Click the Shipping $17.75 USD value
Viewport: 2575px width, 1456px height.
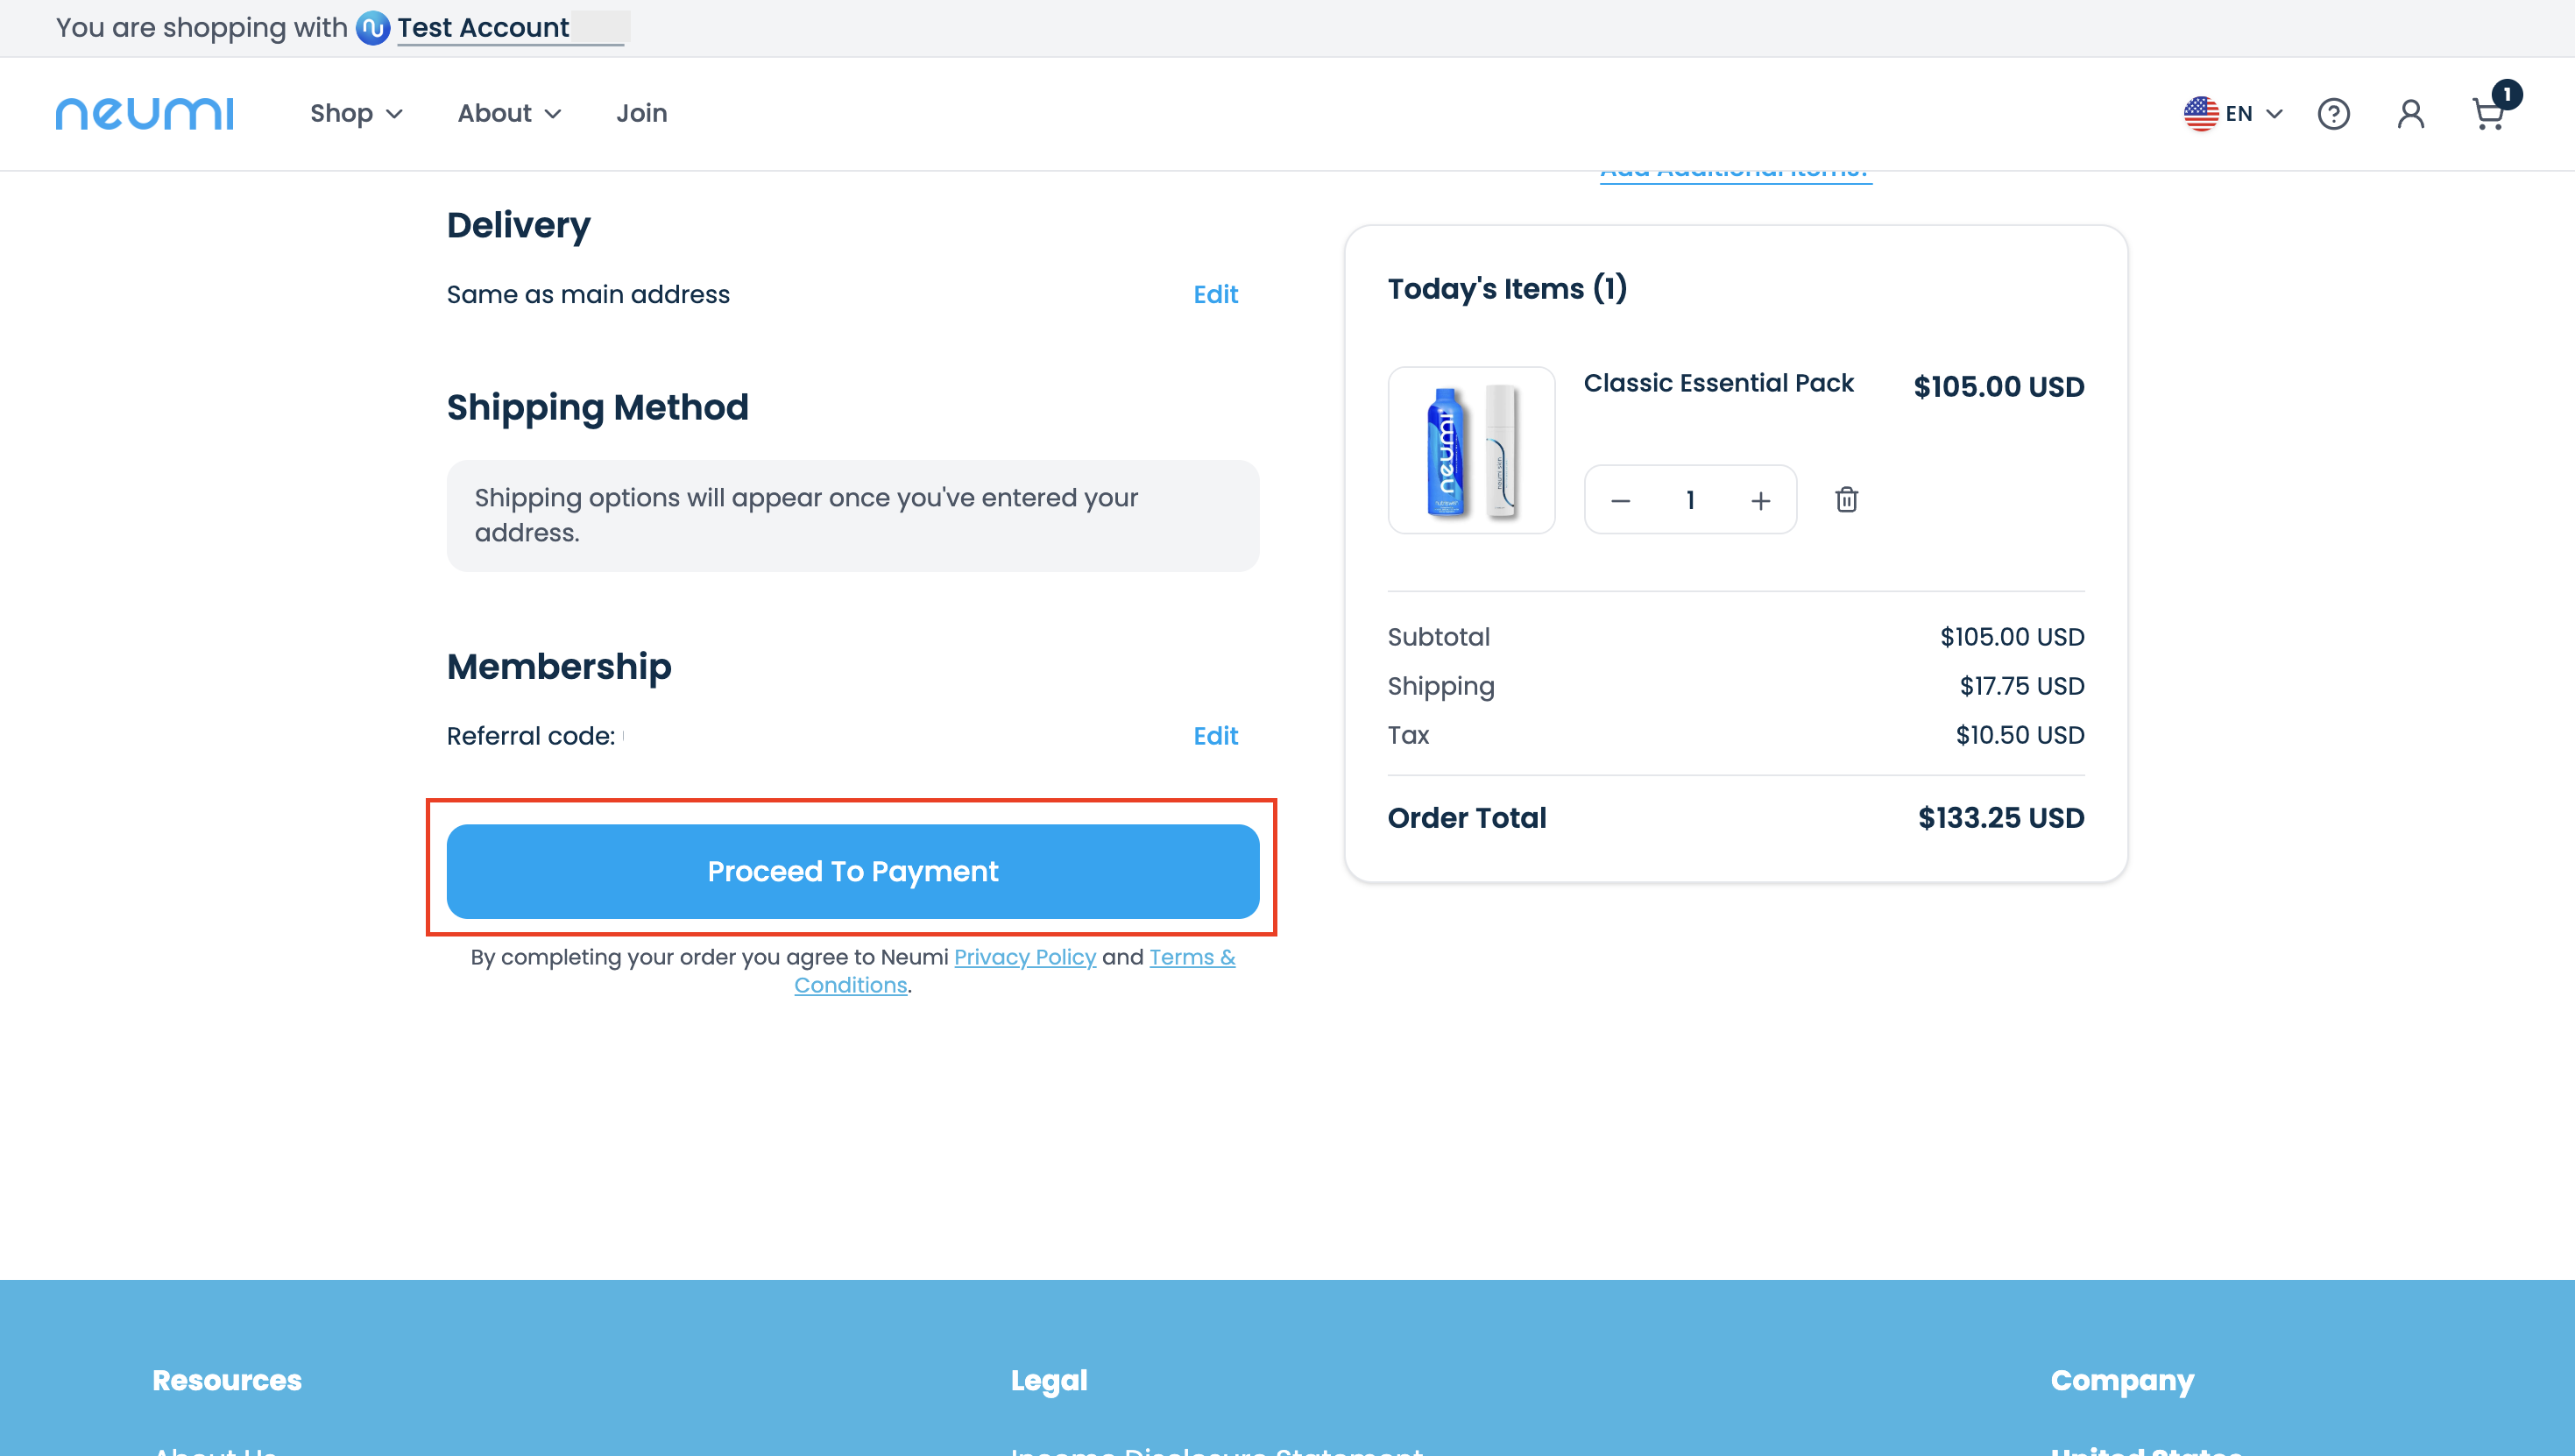2021,686
